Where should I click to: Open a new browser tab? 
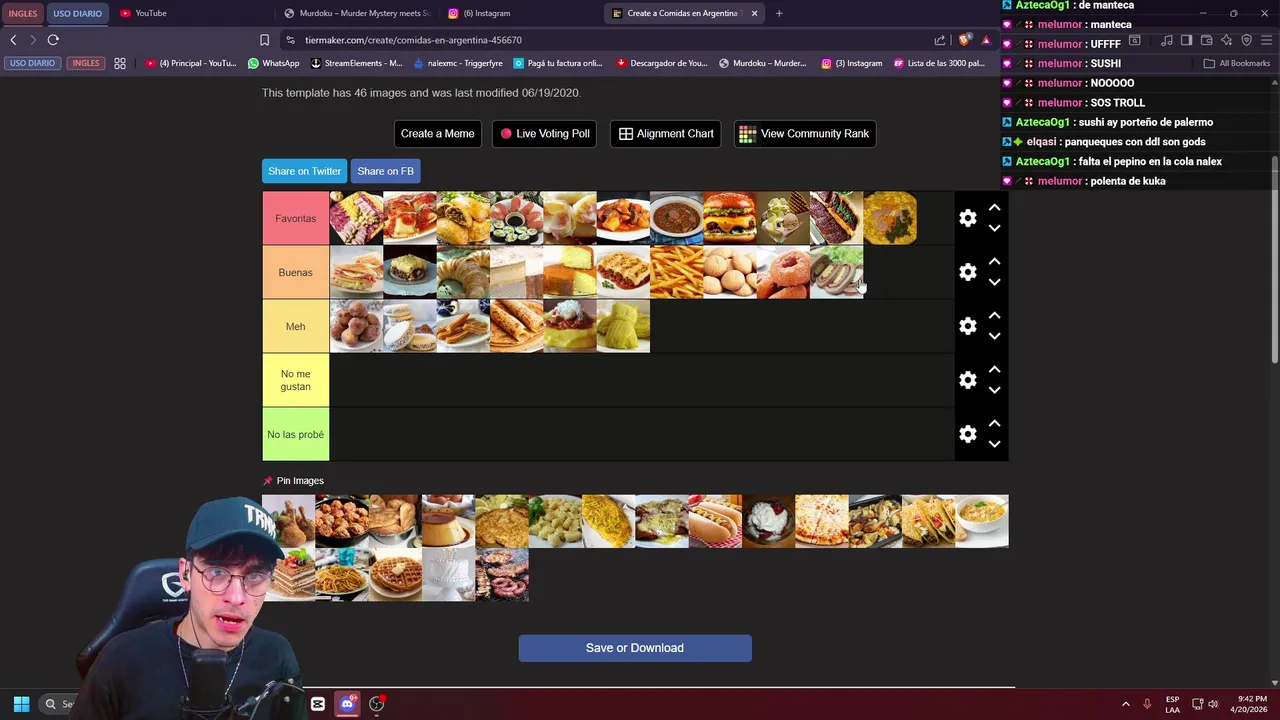pyautogui.click(x=779, y=13)
